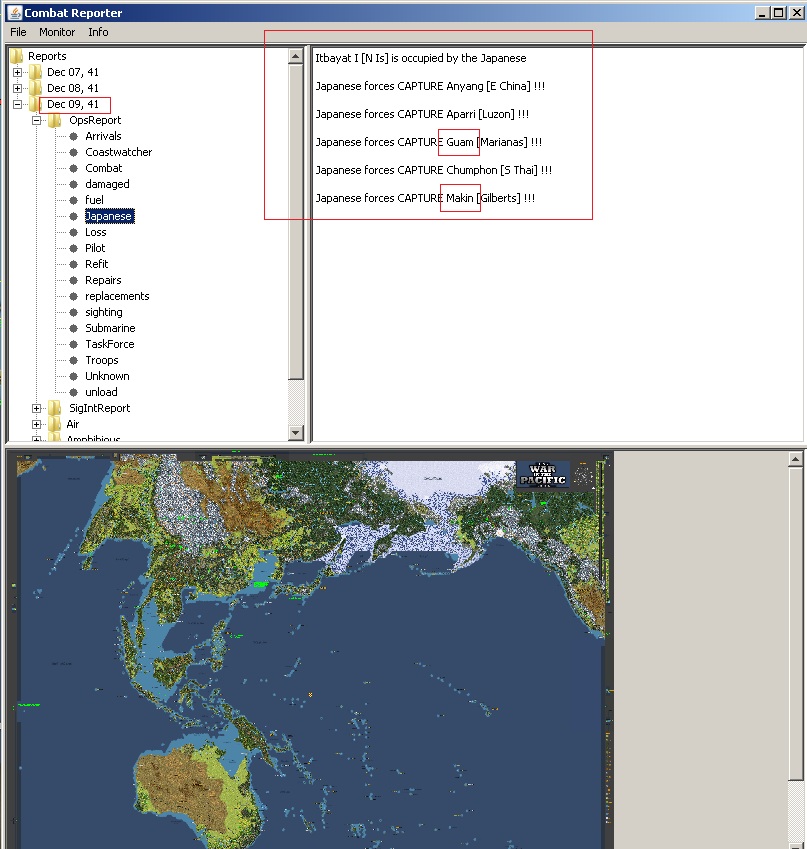
Task: Open the Combat report
Action: (103, 168)
